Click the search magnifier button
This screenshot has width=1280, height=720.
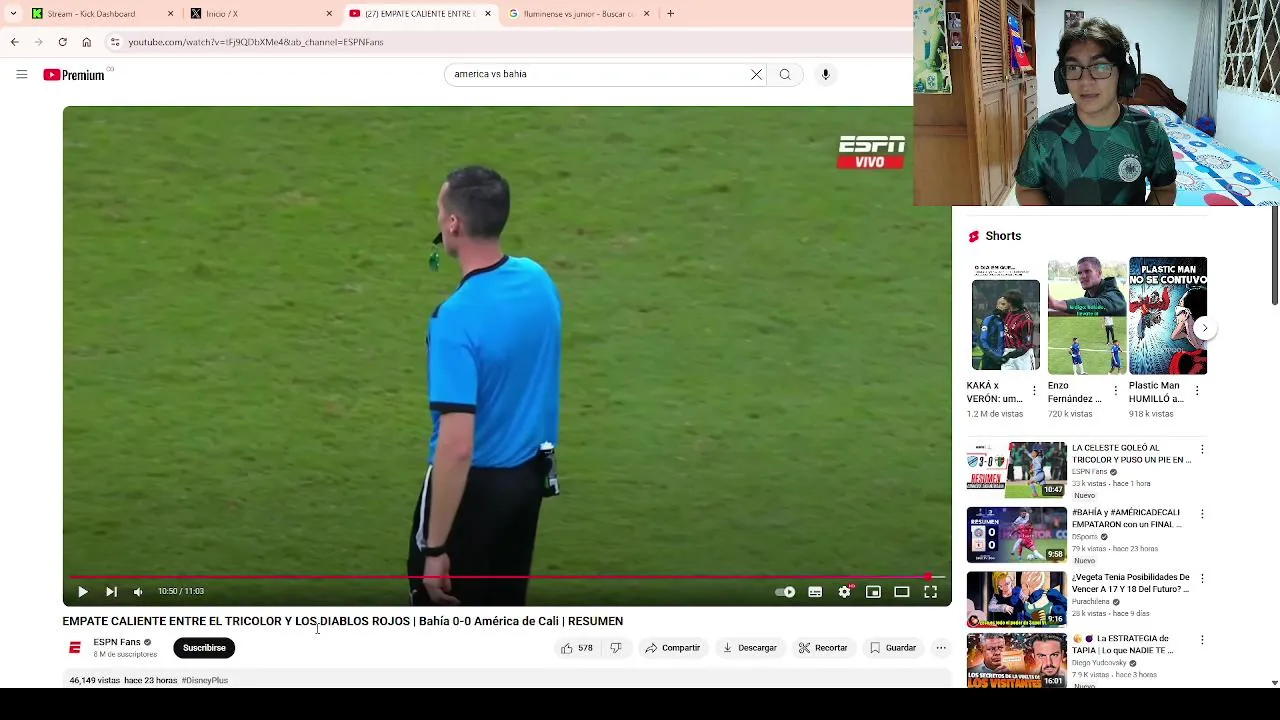point(785,74)
